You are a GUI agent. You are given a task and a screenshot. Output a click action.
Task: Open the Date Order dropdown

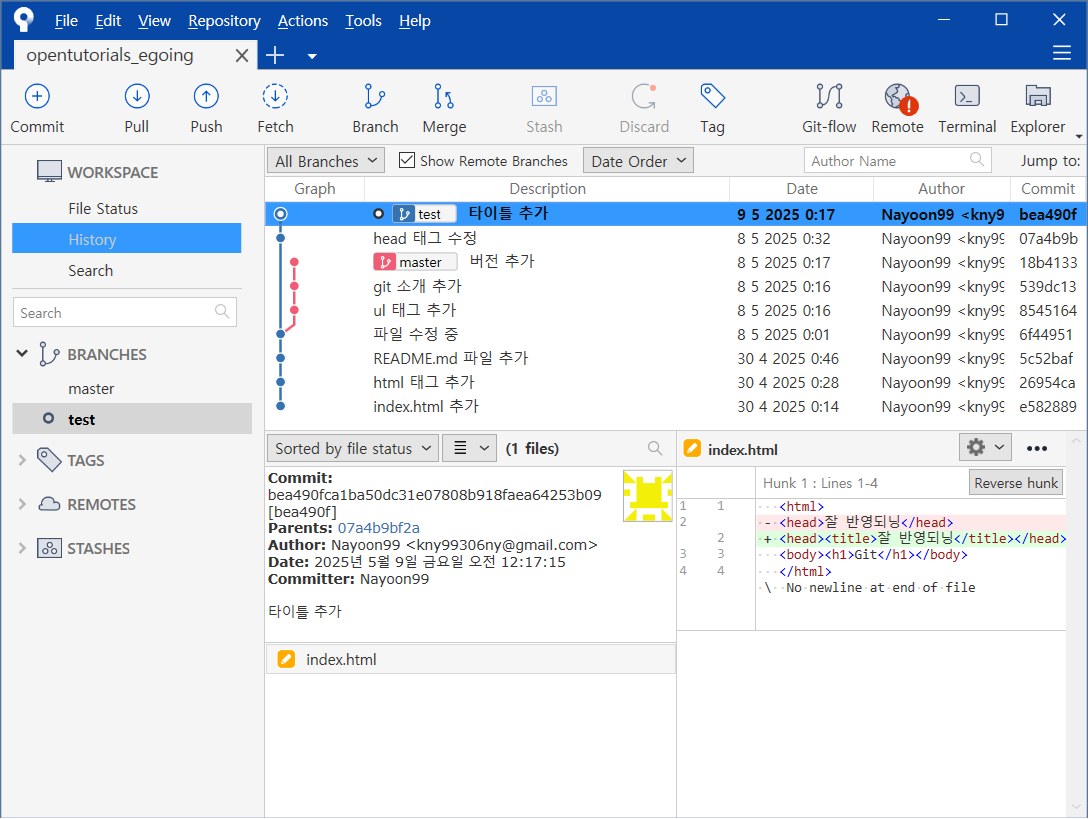tap(638, 161)
